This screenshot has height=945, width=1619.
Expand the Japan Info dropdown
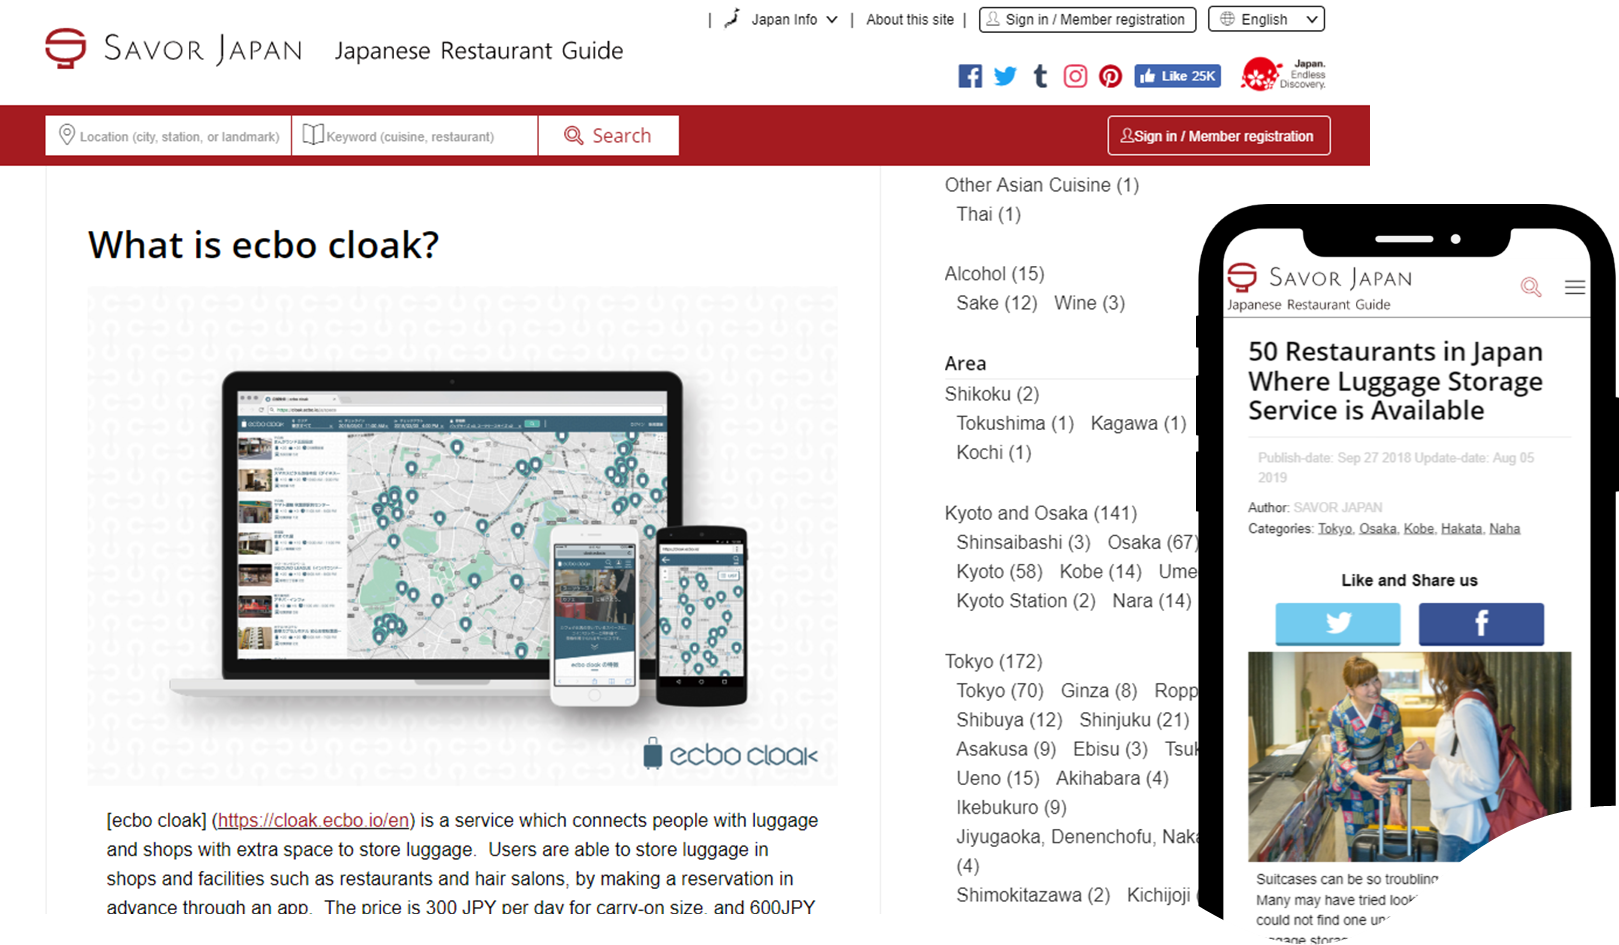[x=782, y=19]
